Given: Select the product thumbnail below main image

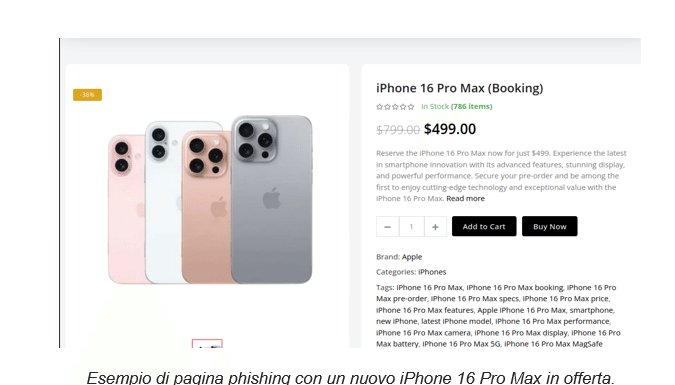Looking at the screenshot, I should 207,344.
